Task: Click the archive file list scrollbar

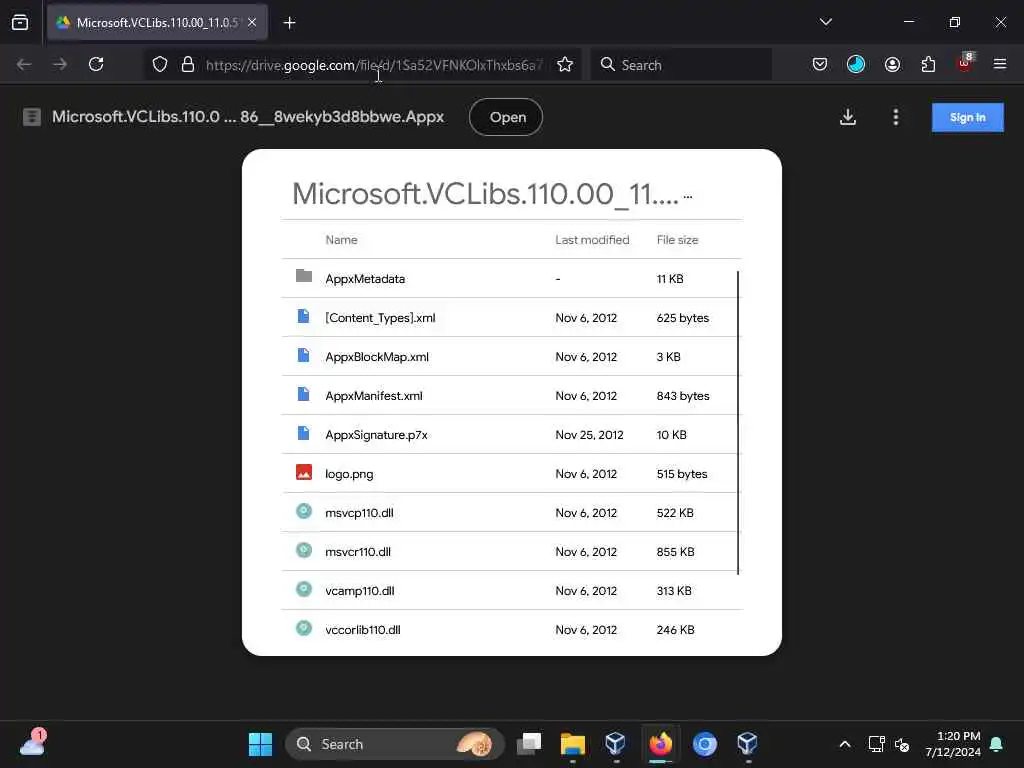Action: (738, 423)
